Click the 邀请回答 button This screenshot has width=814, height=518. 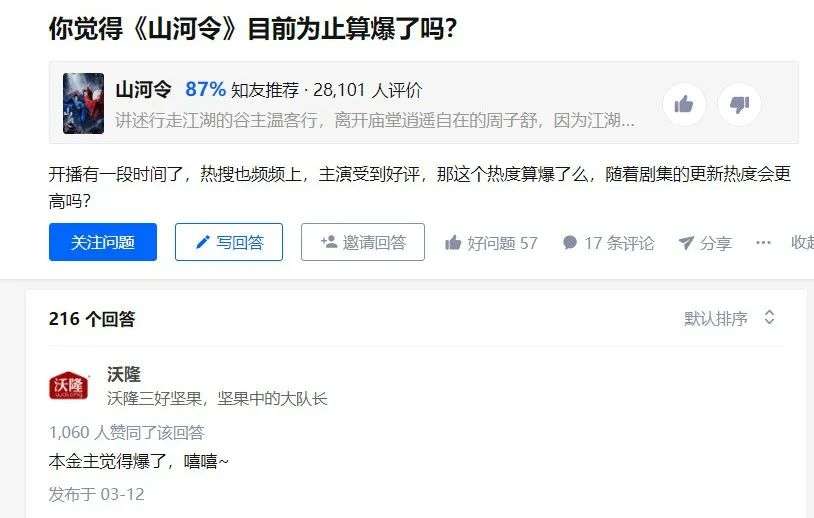[x=363, y=242]
